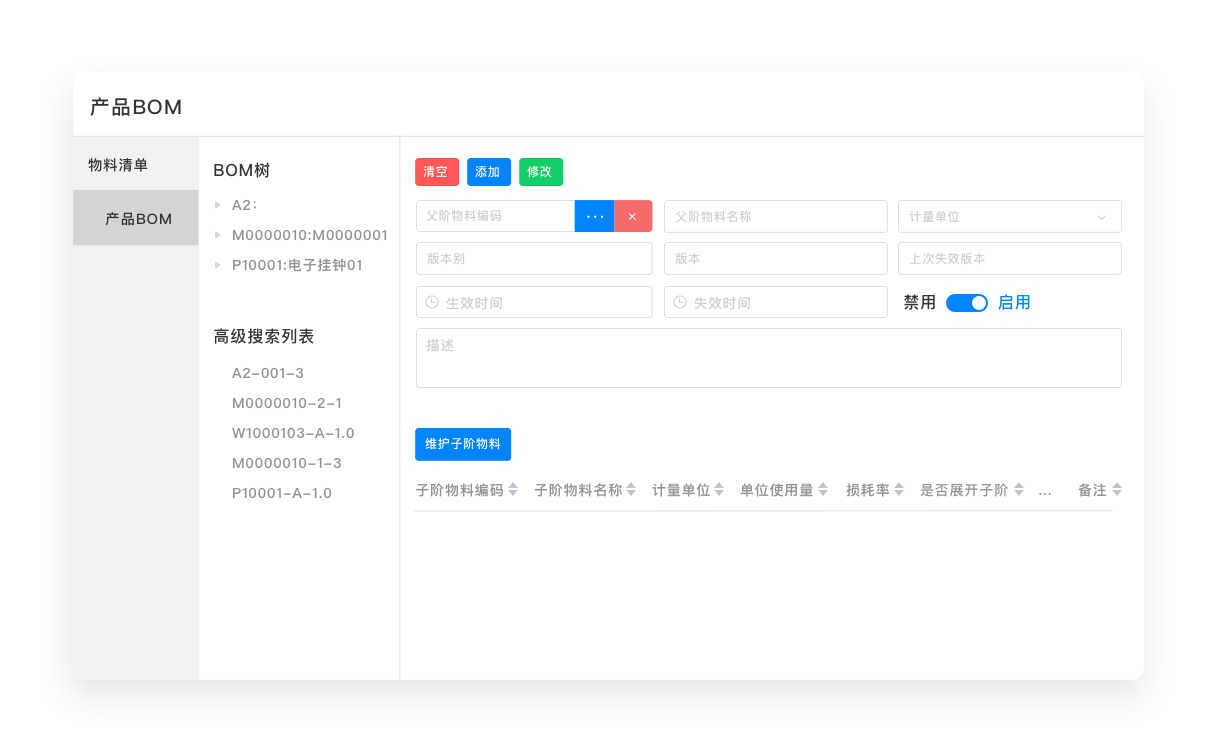Select search result W1000103-A-1.0

[x=293, y=433]
